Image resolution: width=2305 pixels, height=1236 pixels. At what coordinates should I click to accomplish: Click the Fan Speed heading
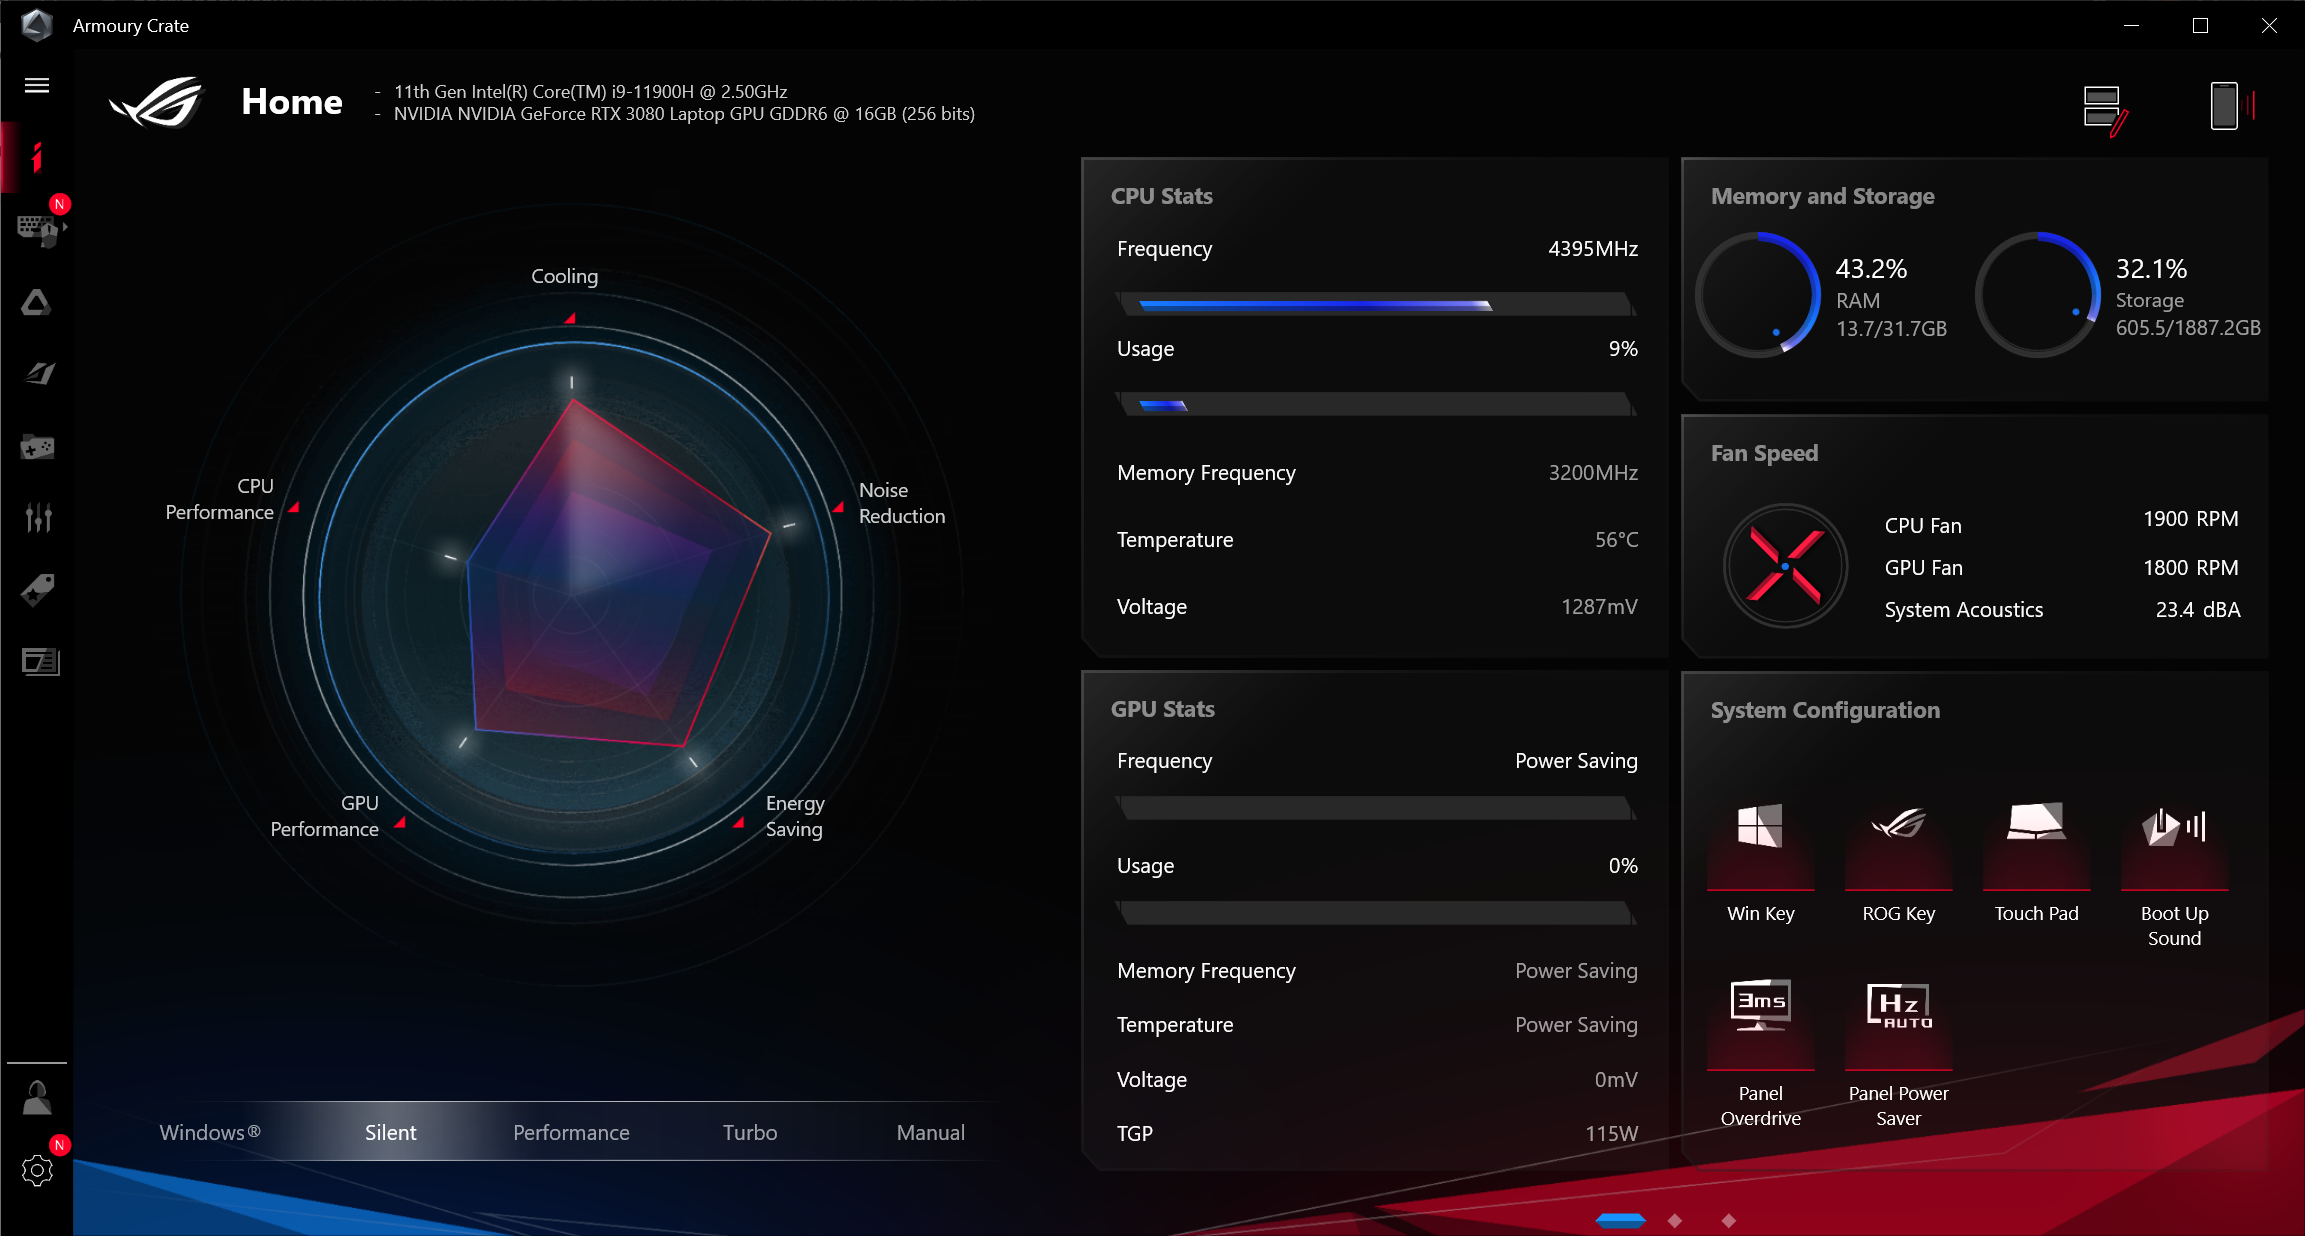[x=1764, y=453]
